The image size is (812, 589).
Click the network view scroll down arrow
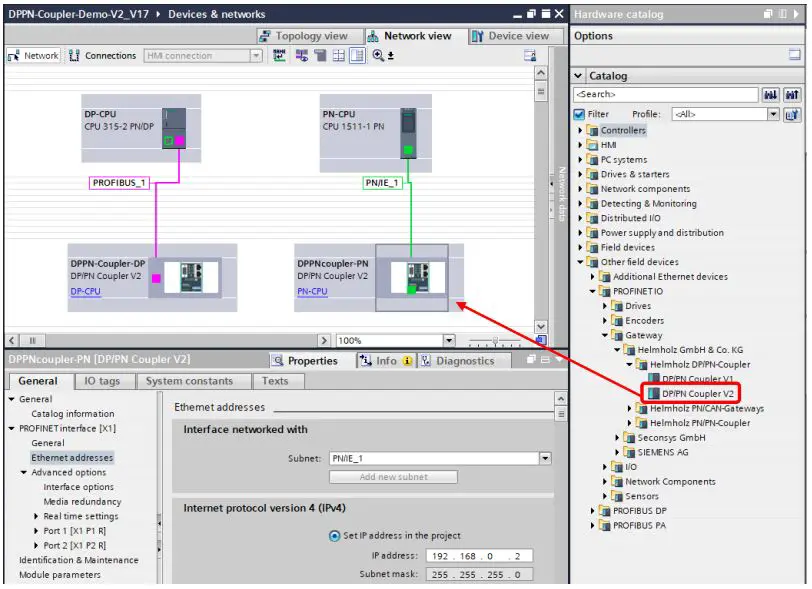[x=541, y=327]
